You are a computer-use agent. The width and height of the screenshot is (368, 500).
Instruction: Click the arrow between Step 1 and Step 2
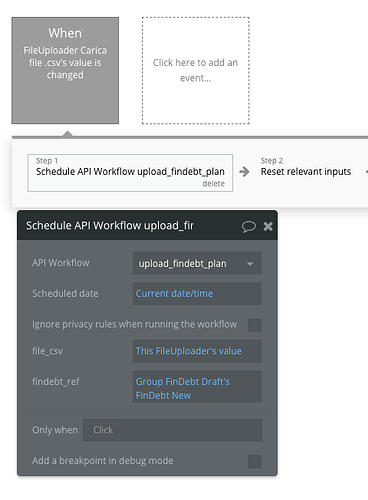point(244,172)
